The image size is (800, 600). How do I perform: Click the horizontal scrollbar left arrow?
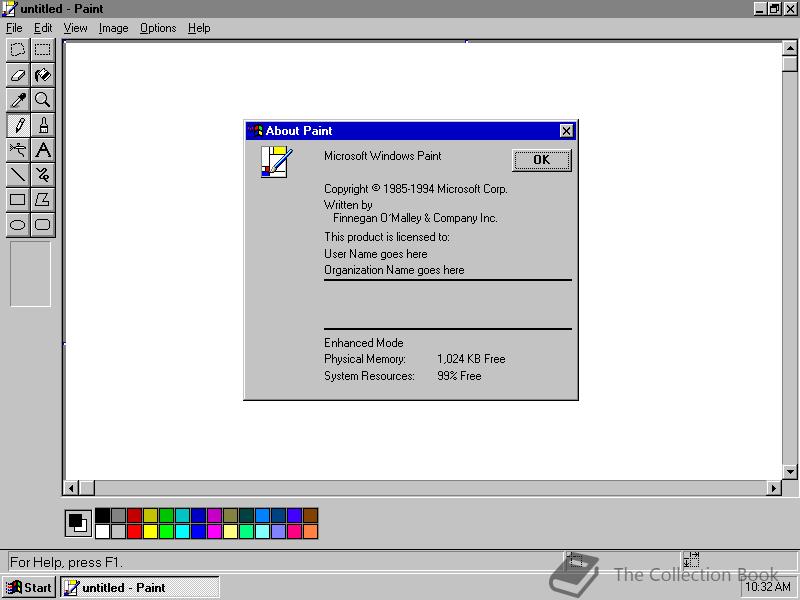[x=71, y=488]
